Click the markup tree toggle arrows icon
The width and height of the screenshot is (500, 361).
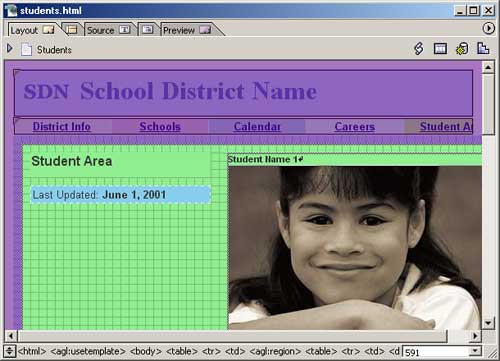pos(9,351)
